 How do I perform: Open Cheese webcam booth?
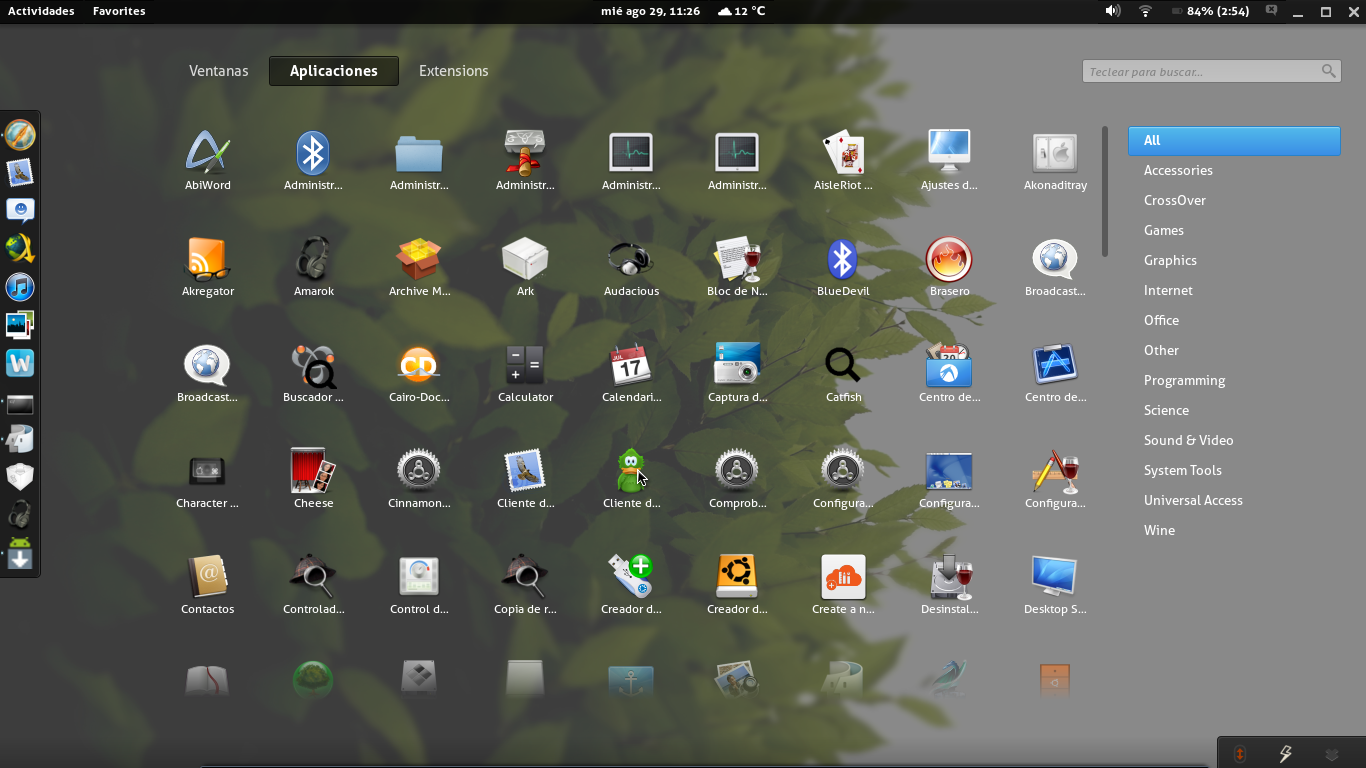click(314, 478)
